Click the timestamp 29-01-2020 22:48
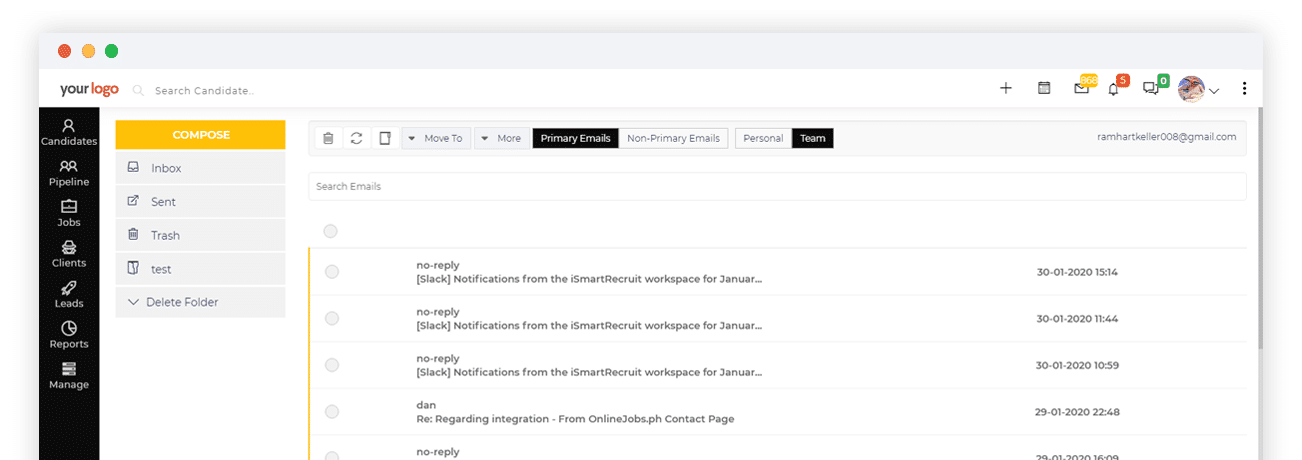Image resolution: width=1302 pixels, height=460 pixels. (x=1077, y=412)
